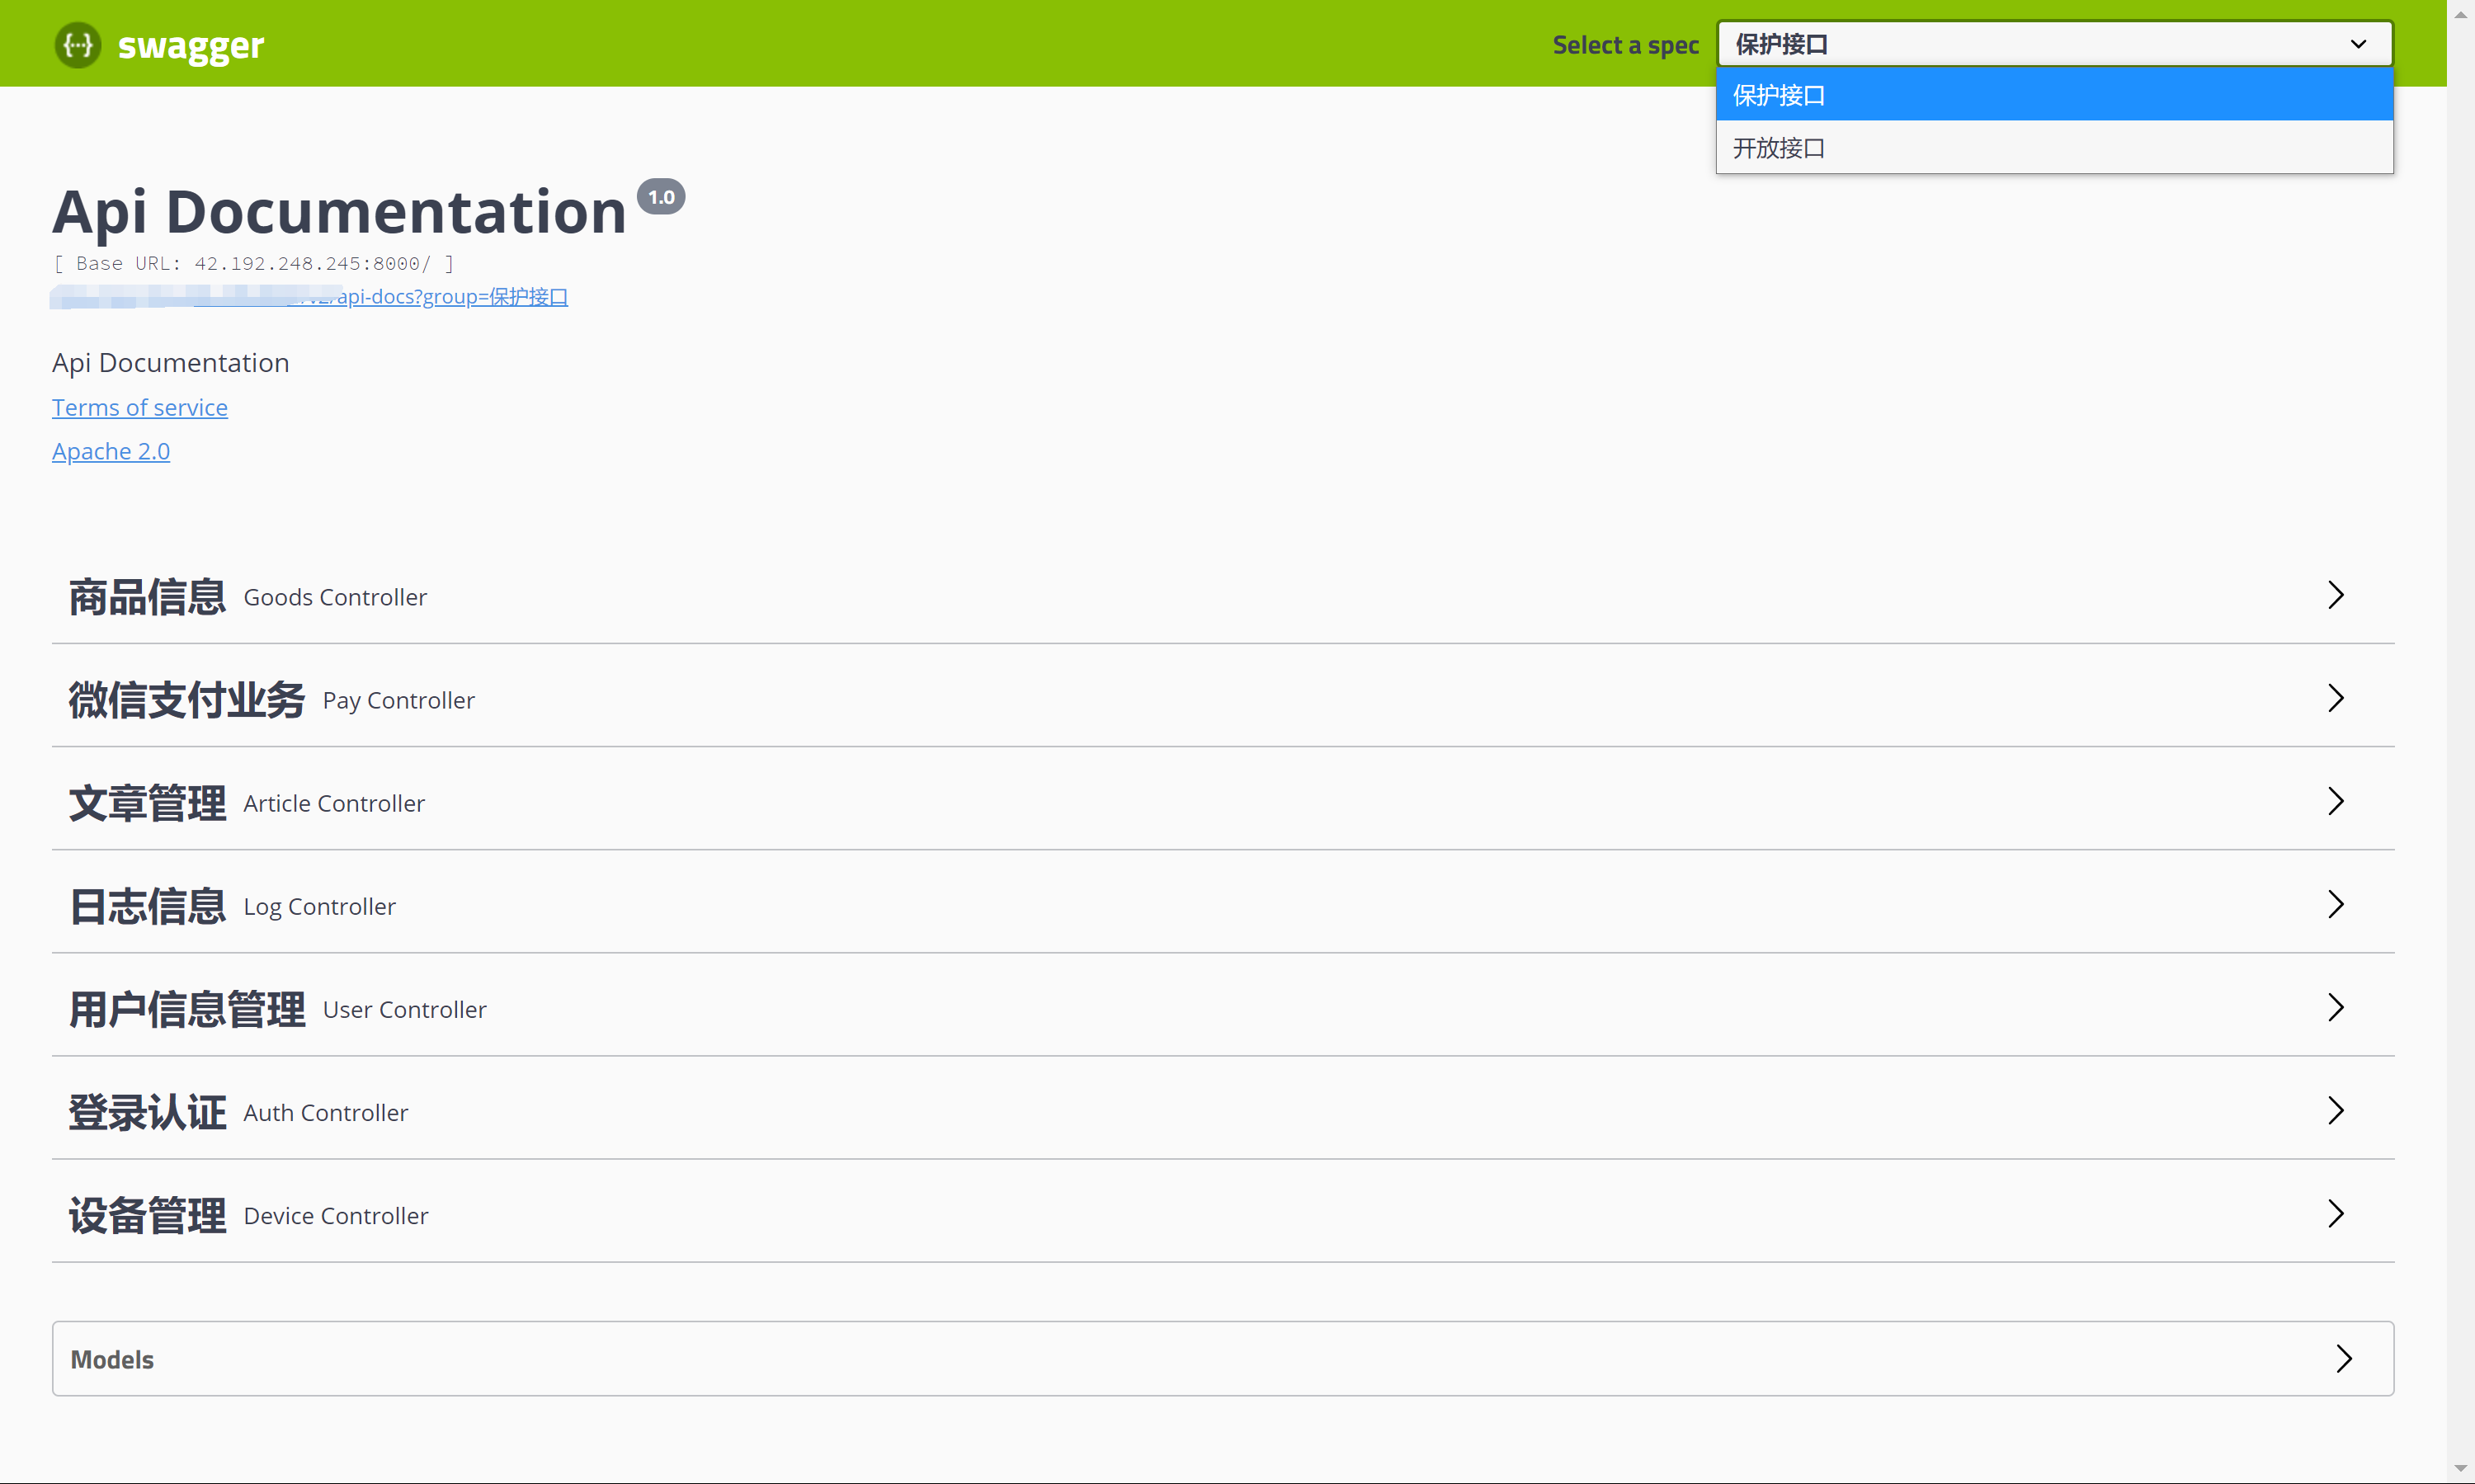The width and height of the screenshot is (2475, 1484).
Task: Click the page vertical scrollbar down arrow
Action: coord(2461,1470)
